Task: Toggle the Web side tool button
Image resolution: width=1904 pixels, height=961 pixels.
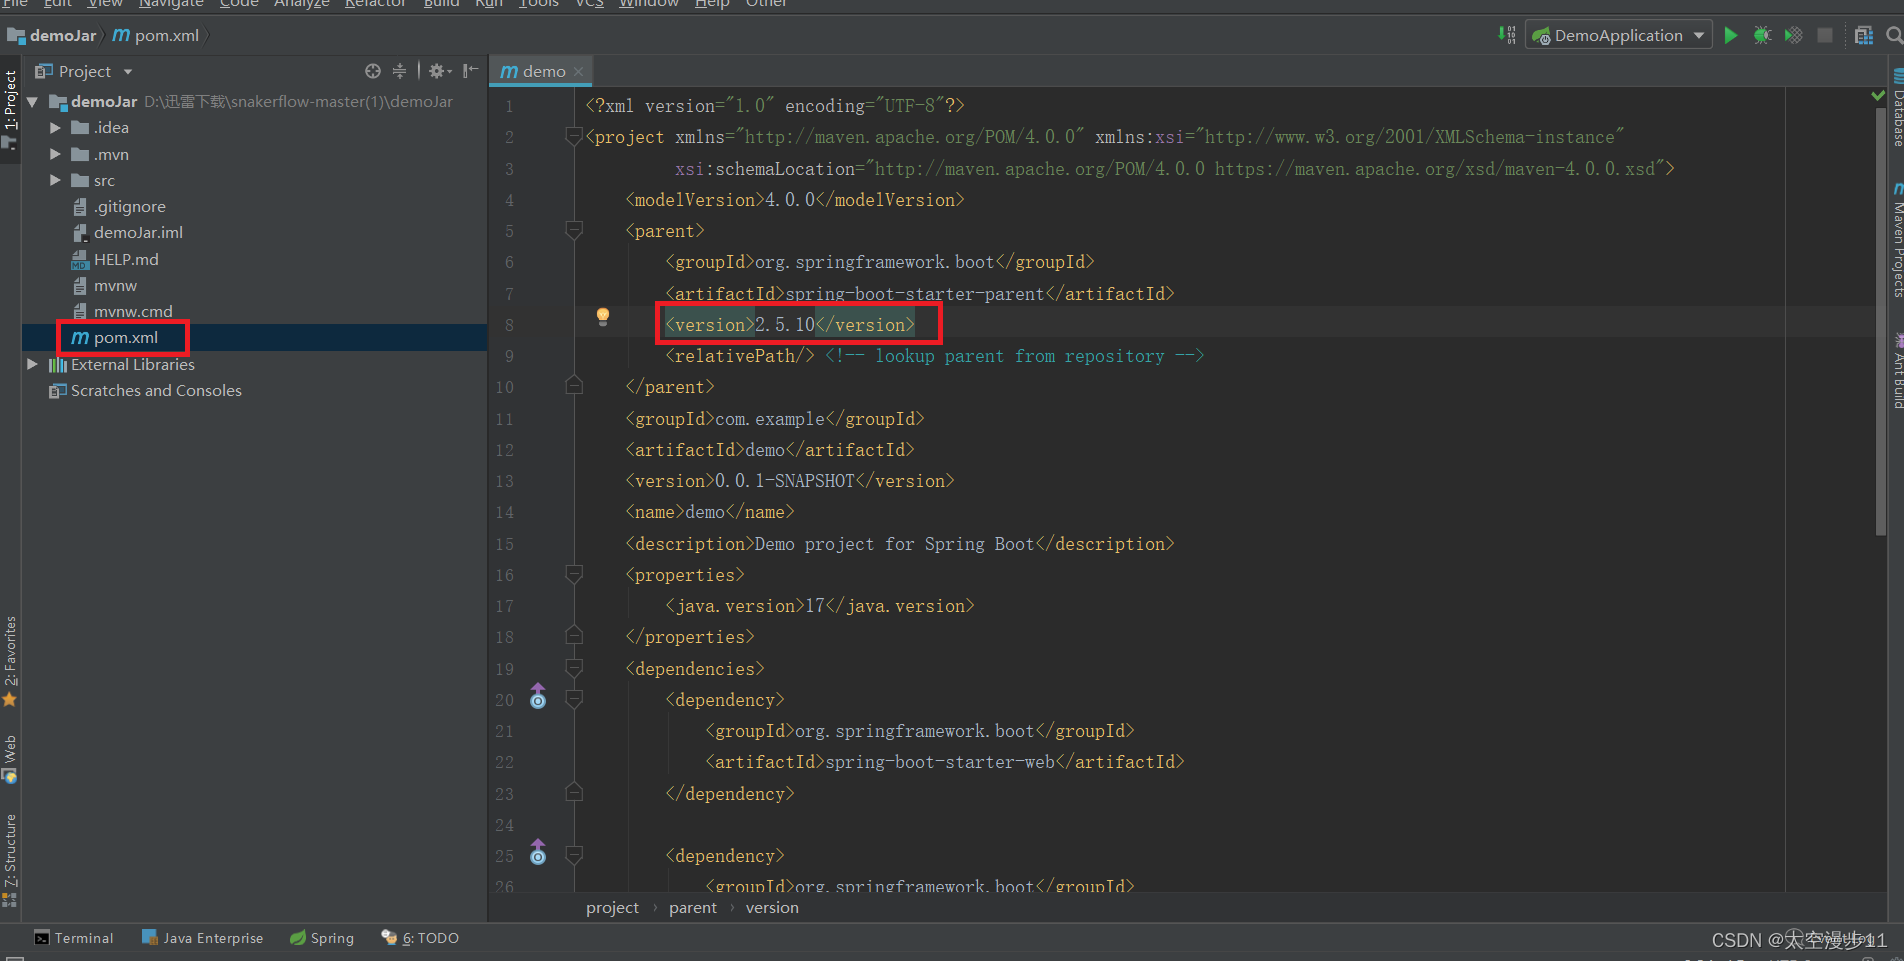Action: click(10, 760)
